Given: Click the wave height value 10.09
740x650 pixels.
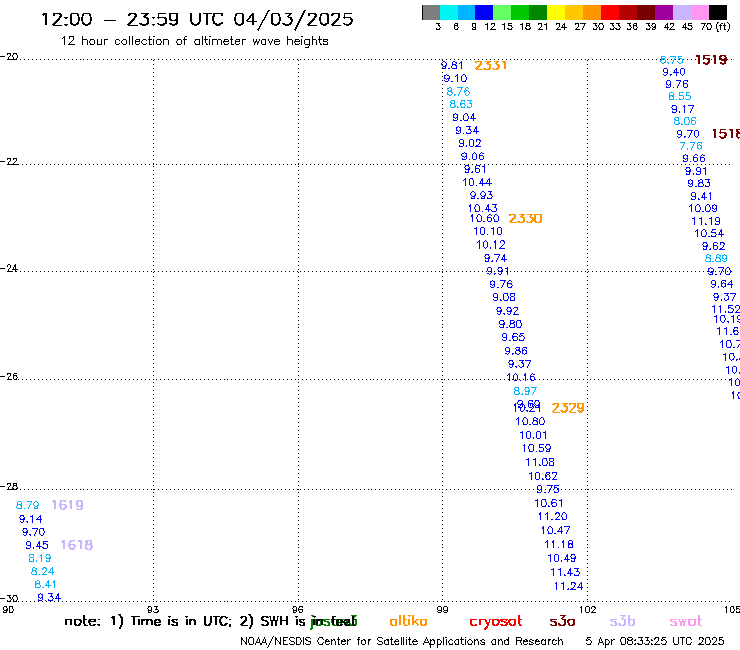Looking at the screenshot, I should click(x=703, y=209).
